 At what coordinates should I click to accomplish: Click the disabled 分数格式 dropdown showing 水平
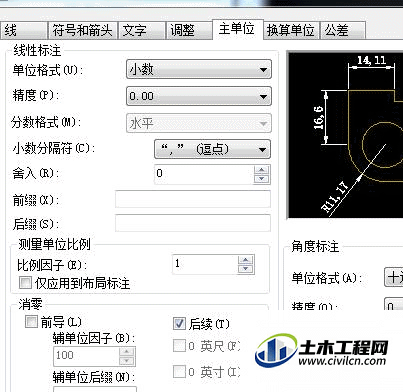coord(199,124)
